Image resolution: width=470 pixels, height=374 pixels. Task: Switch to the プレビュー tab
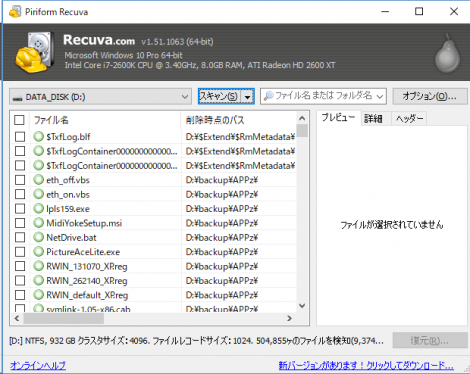pos(338,118)
